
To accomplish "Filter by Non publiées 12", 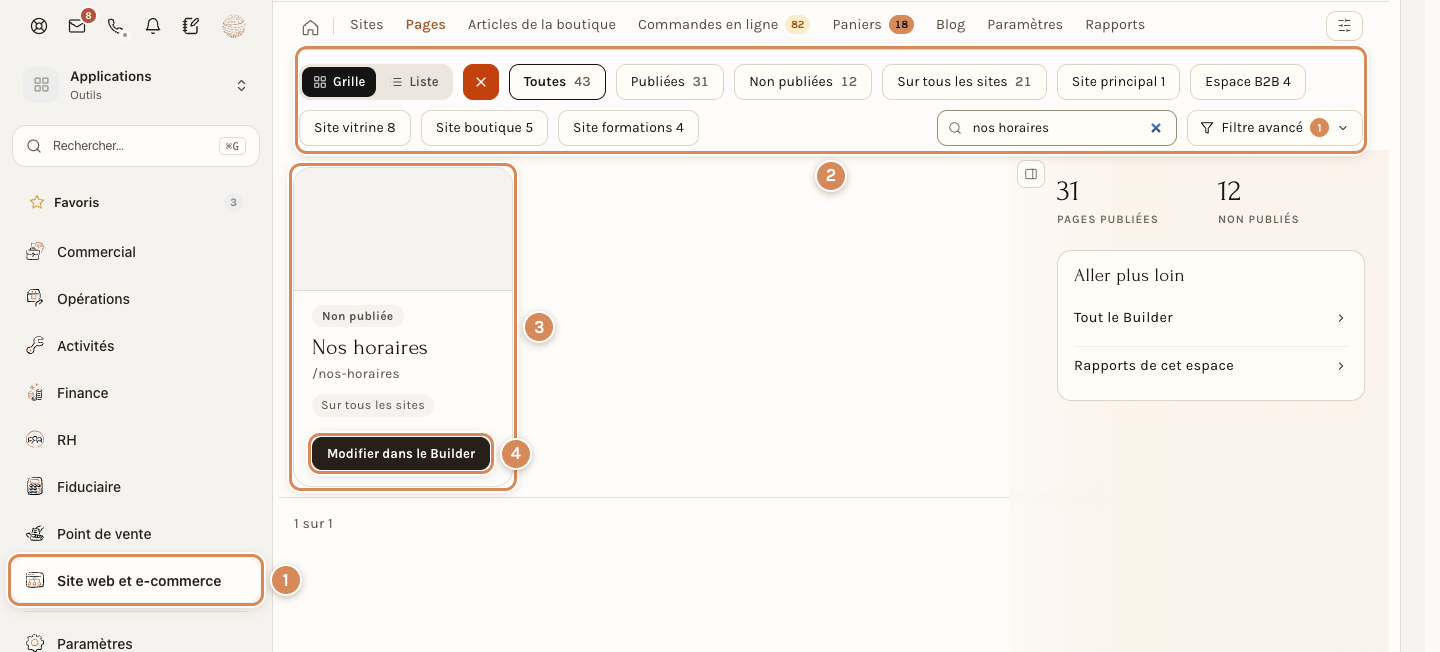I will point(803,82).
